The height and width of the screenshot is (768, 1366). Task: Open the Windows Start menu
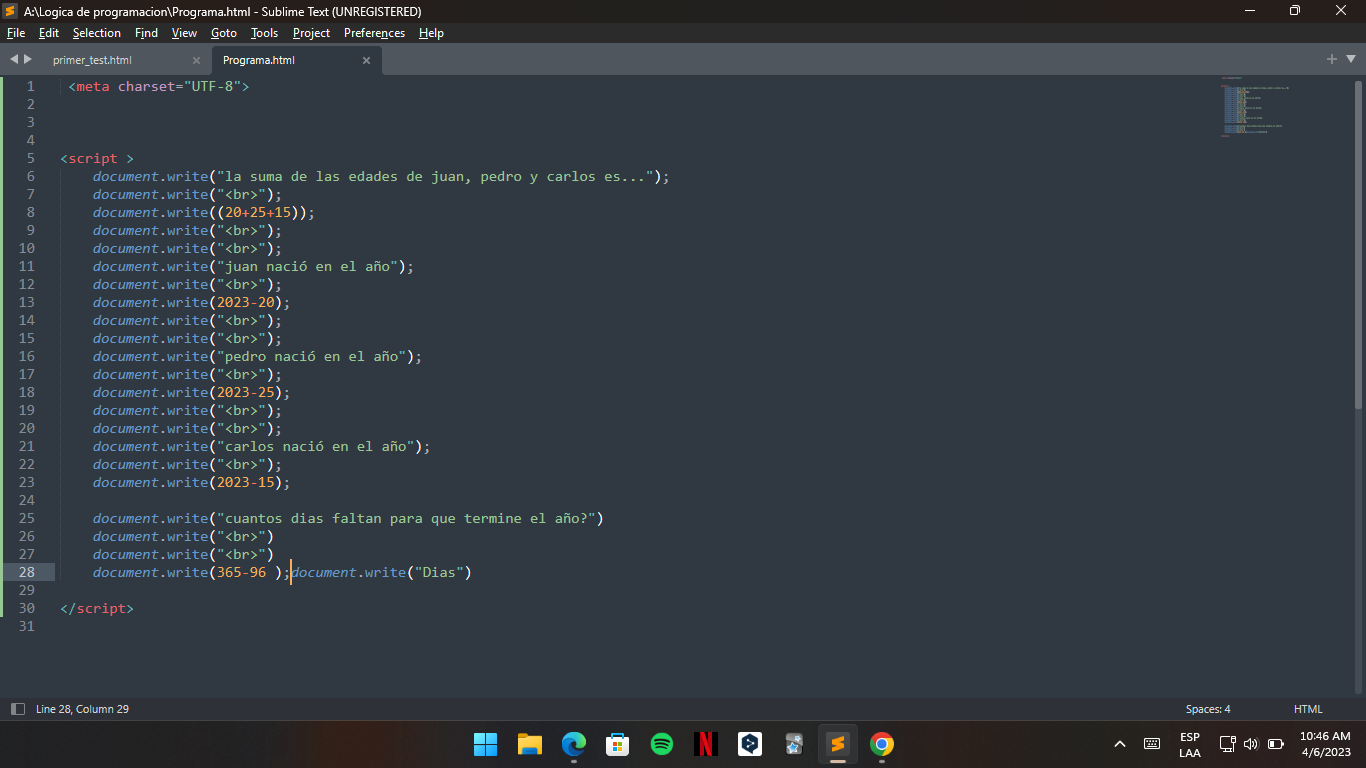click(486, 744)
